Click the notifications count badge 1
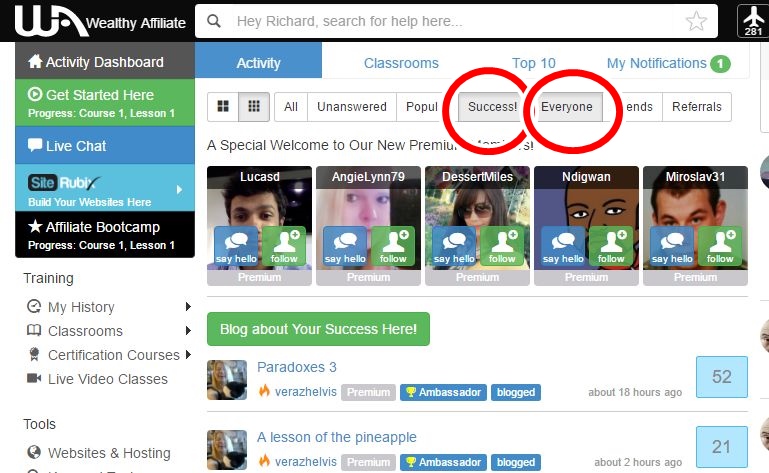 (720, 64)
